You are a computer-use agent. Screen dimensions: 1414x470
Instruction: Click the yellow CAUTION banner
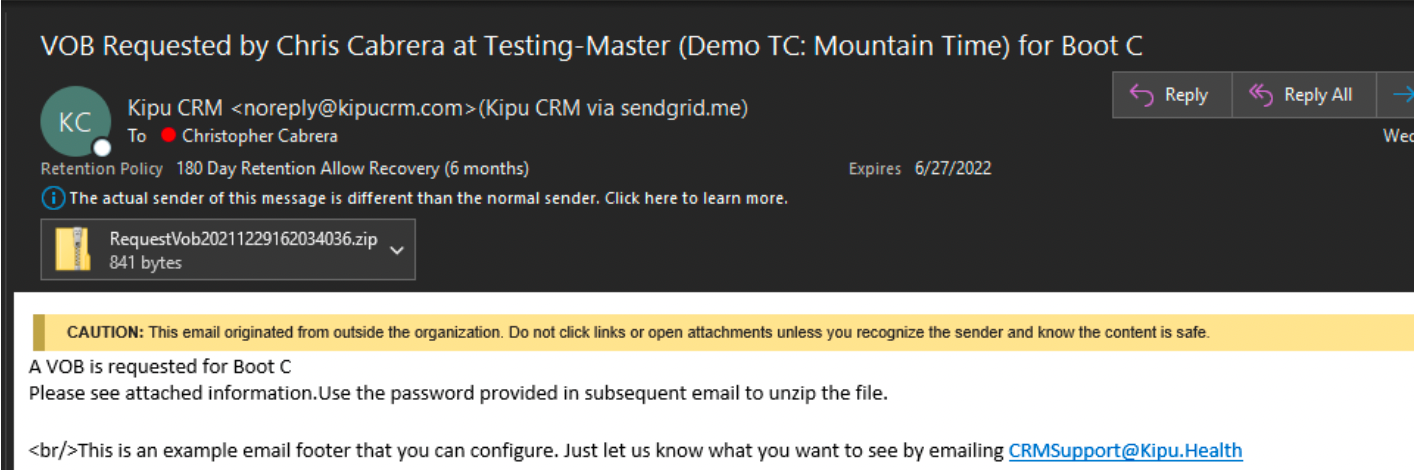[637, 332]
